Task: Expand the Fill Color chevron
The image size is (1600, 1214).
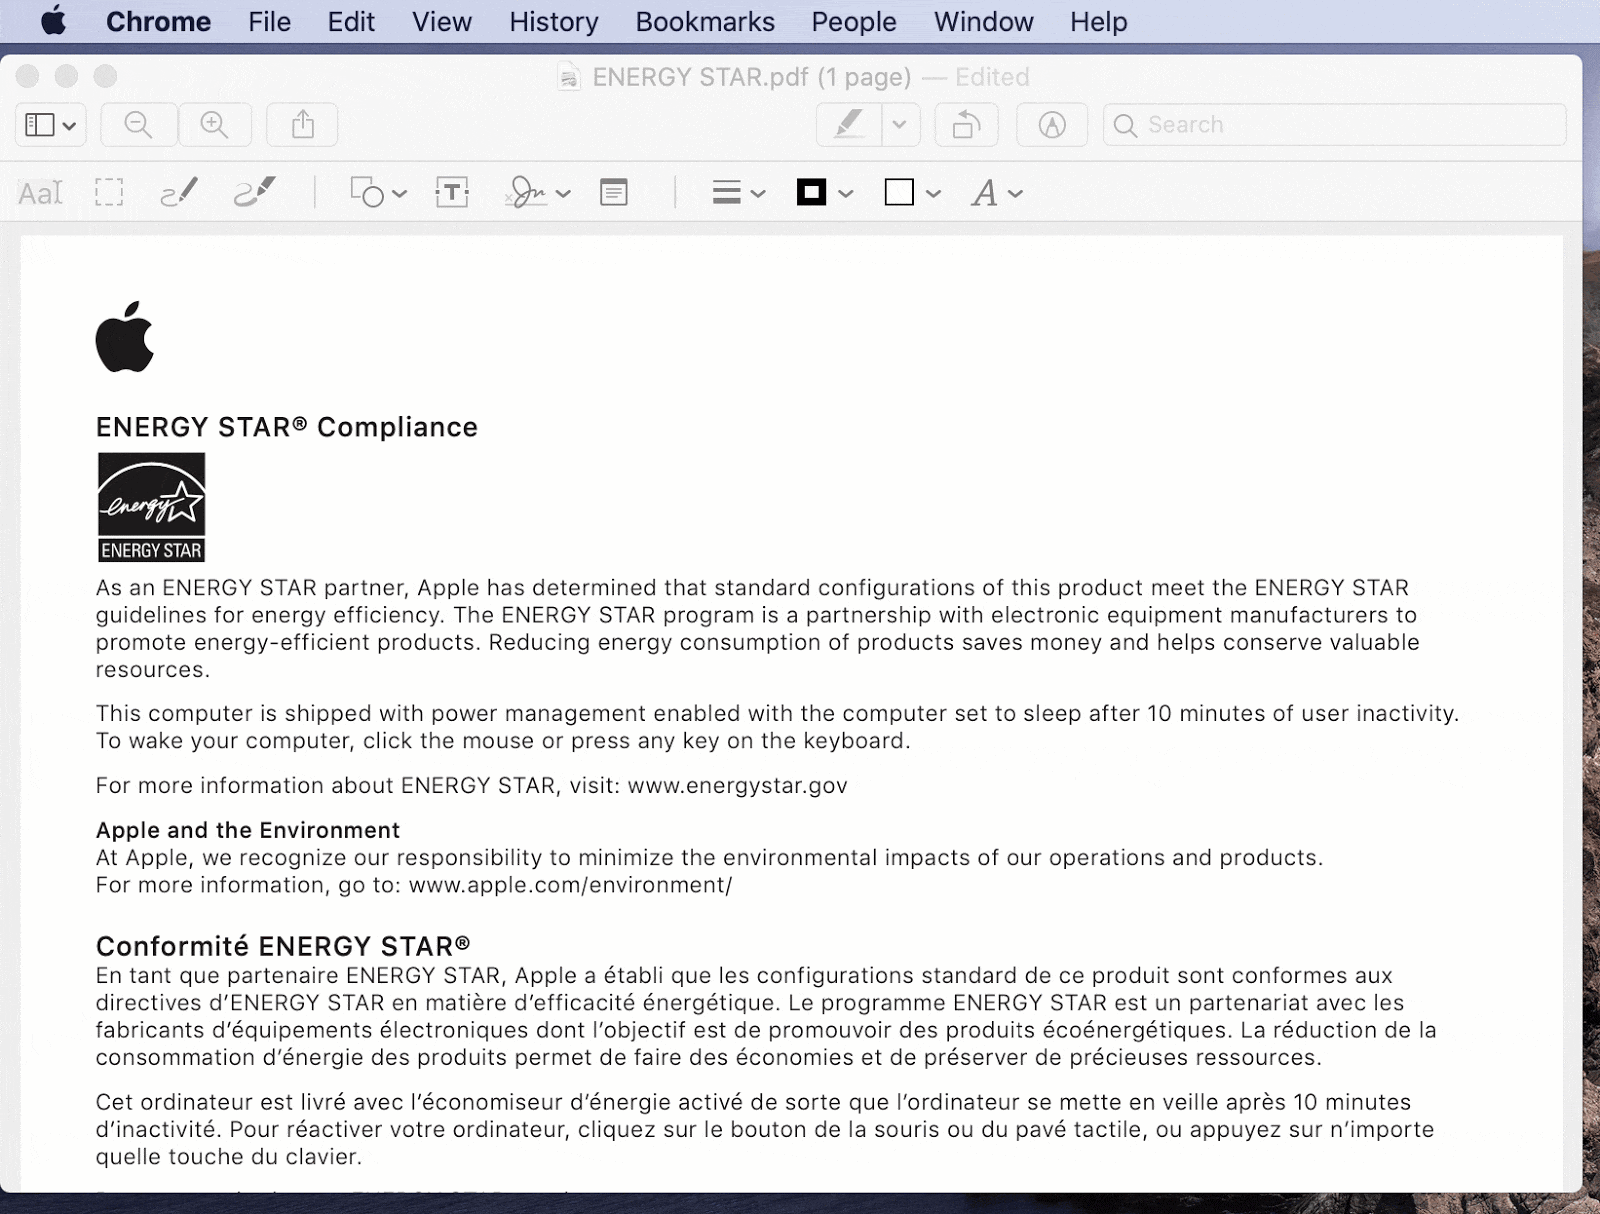Action: pyautogui.click(x=933, y=194)
